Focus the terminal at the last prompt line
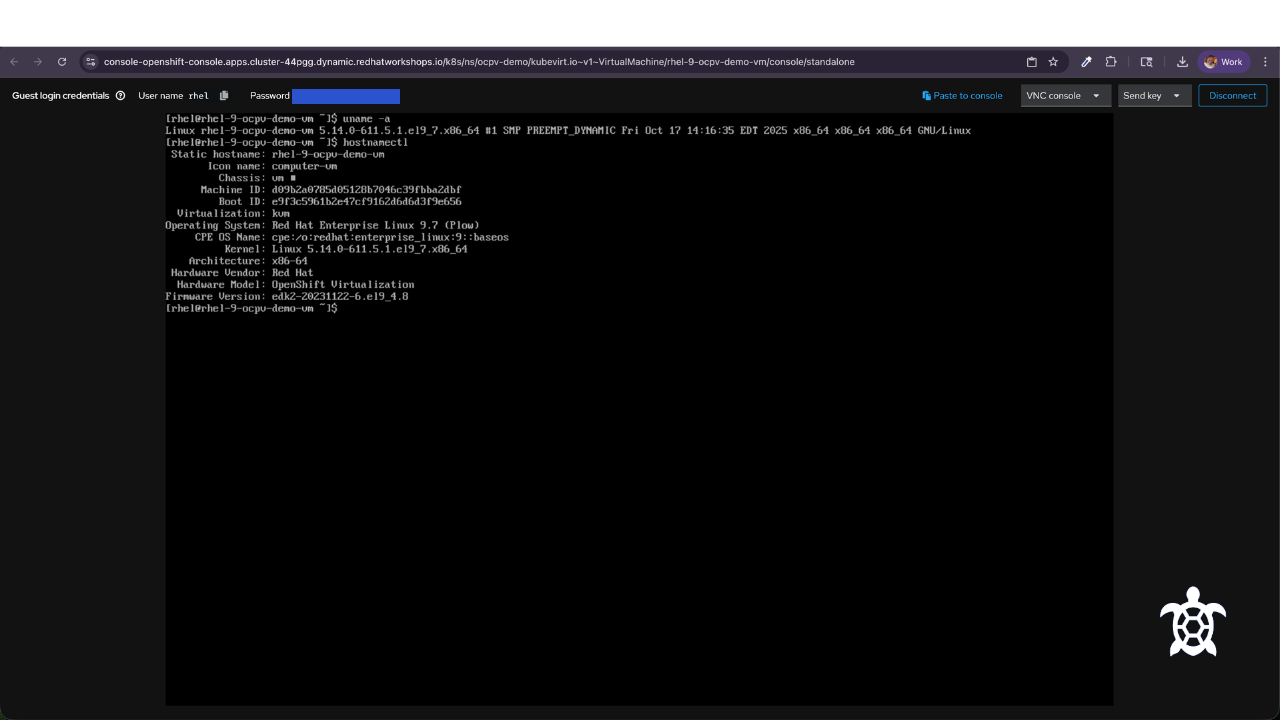This screenshot has height=720, width=1280. [x=252, y=308]
